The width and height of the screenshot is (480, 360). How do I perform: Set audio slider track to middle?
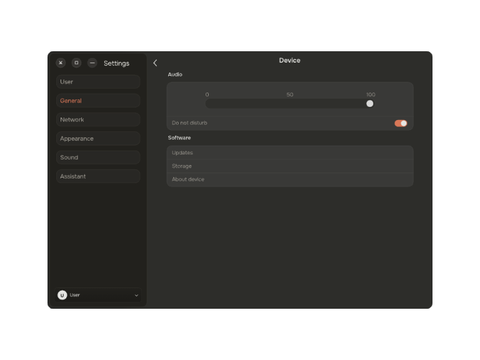(x=289, y=104)
